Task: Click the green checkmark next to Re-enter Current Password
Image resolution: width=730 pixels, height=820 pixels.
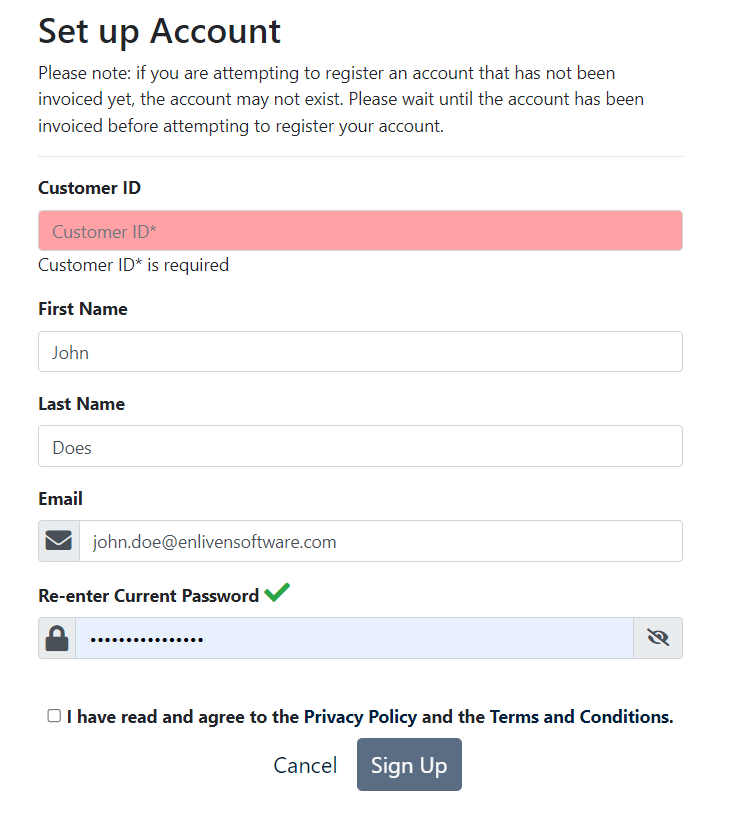Action: click(277, 593)
